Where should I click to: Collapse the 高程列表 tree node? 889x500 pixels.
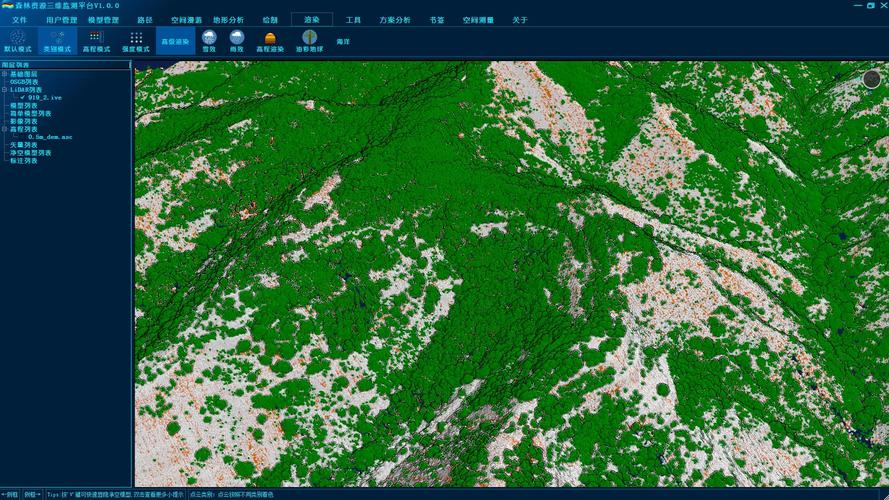[x=4, y=129]
